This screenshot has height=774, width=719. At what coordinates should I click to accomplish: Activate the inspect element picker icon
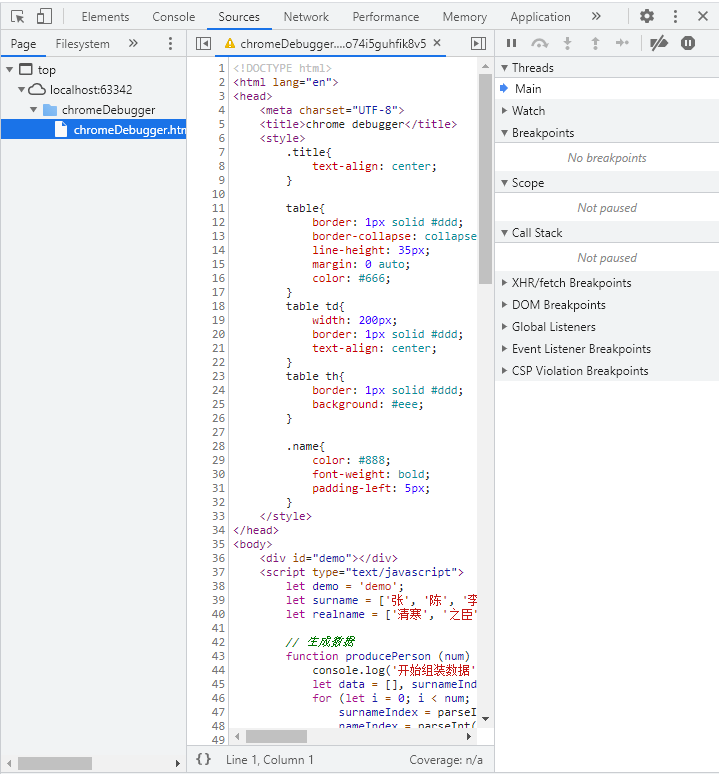click(18, 17)
